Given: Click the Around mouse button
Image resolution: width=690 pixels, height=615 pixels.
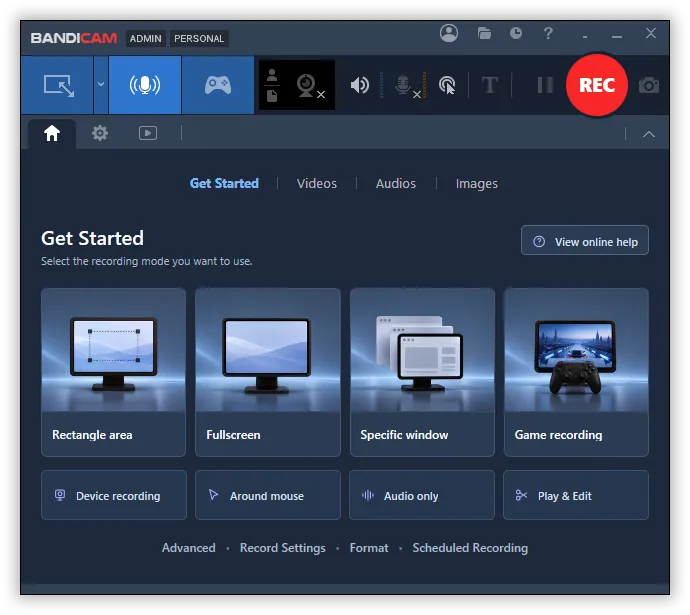Looking at the screenshot, I should [268, 495].
